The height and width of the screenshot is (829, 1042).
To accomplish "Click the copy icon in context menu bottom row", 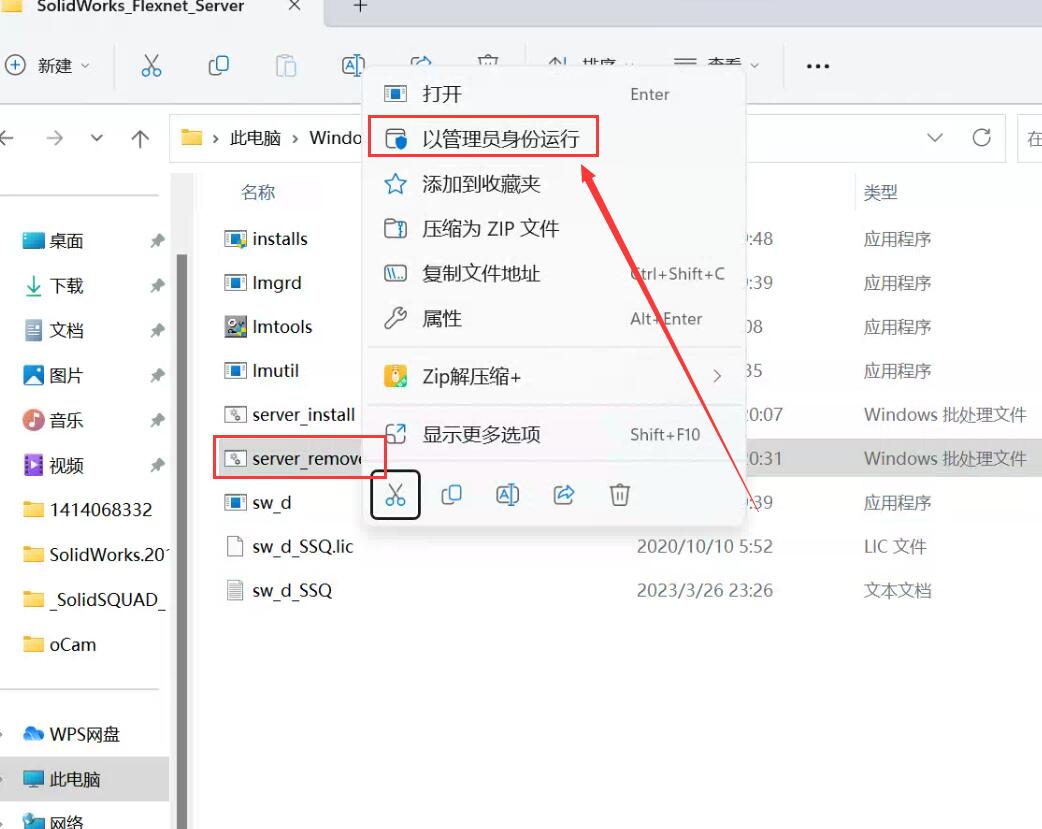I will coord(451,495).
